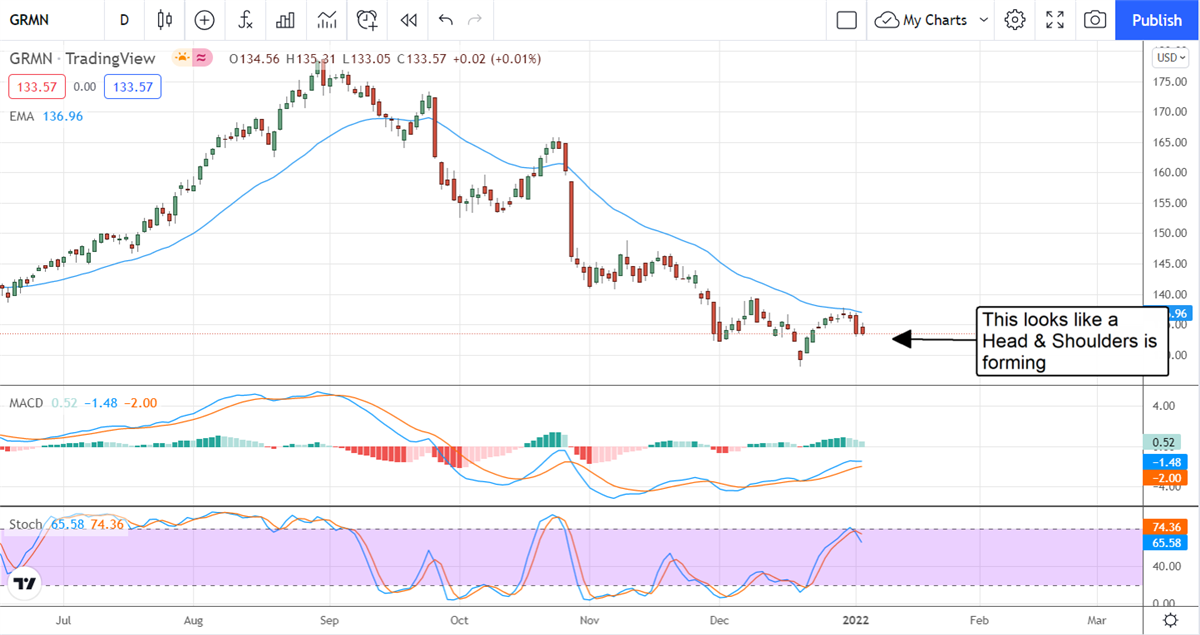Enter fullscreen mode
The image size is (1200, 635).
click(x=1055, y=20)
